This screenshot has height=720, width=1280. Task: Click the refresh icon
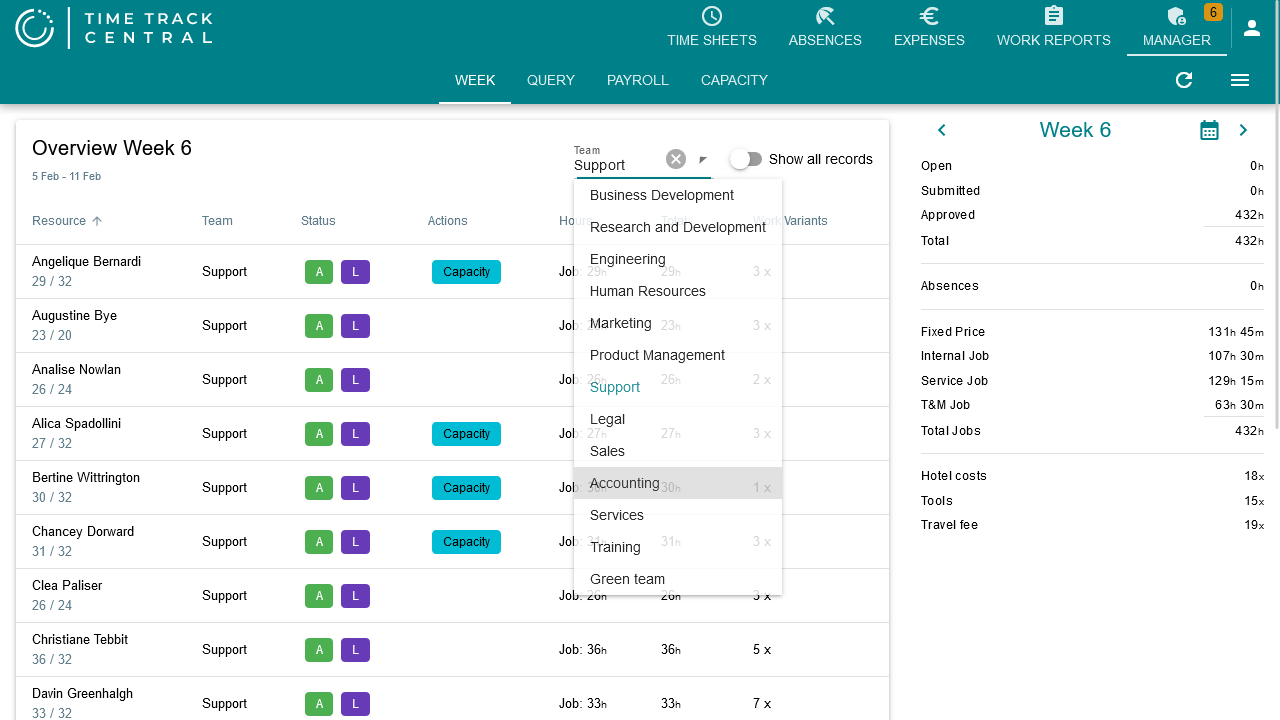(1184, 80)
